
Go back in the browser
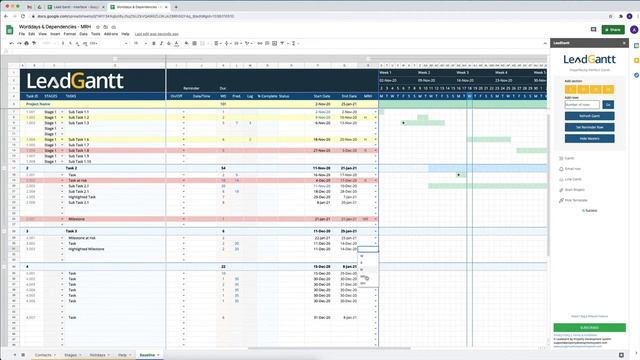click(x=6, y=16)
